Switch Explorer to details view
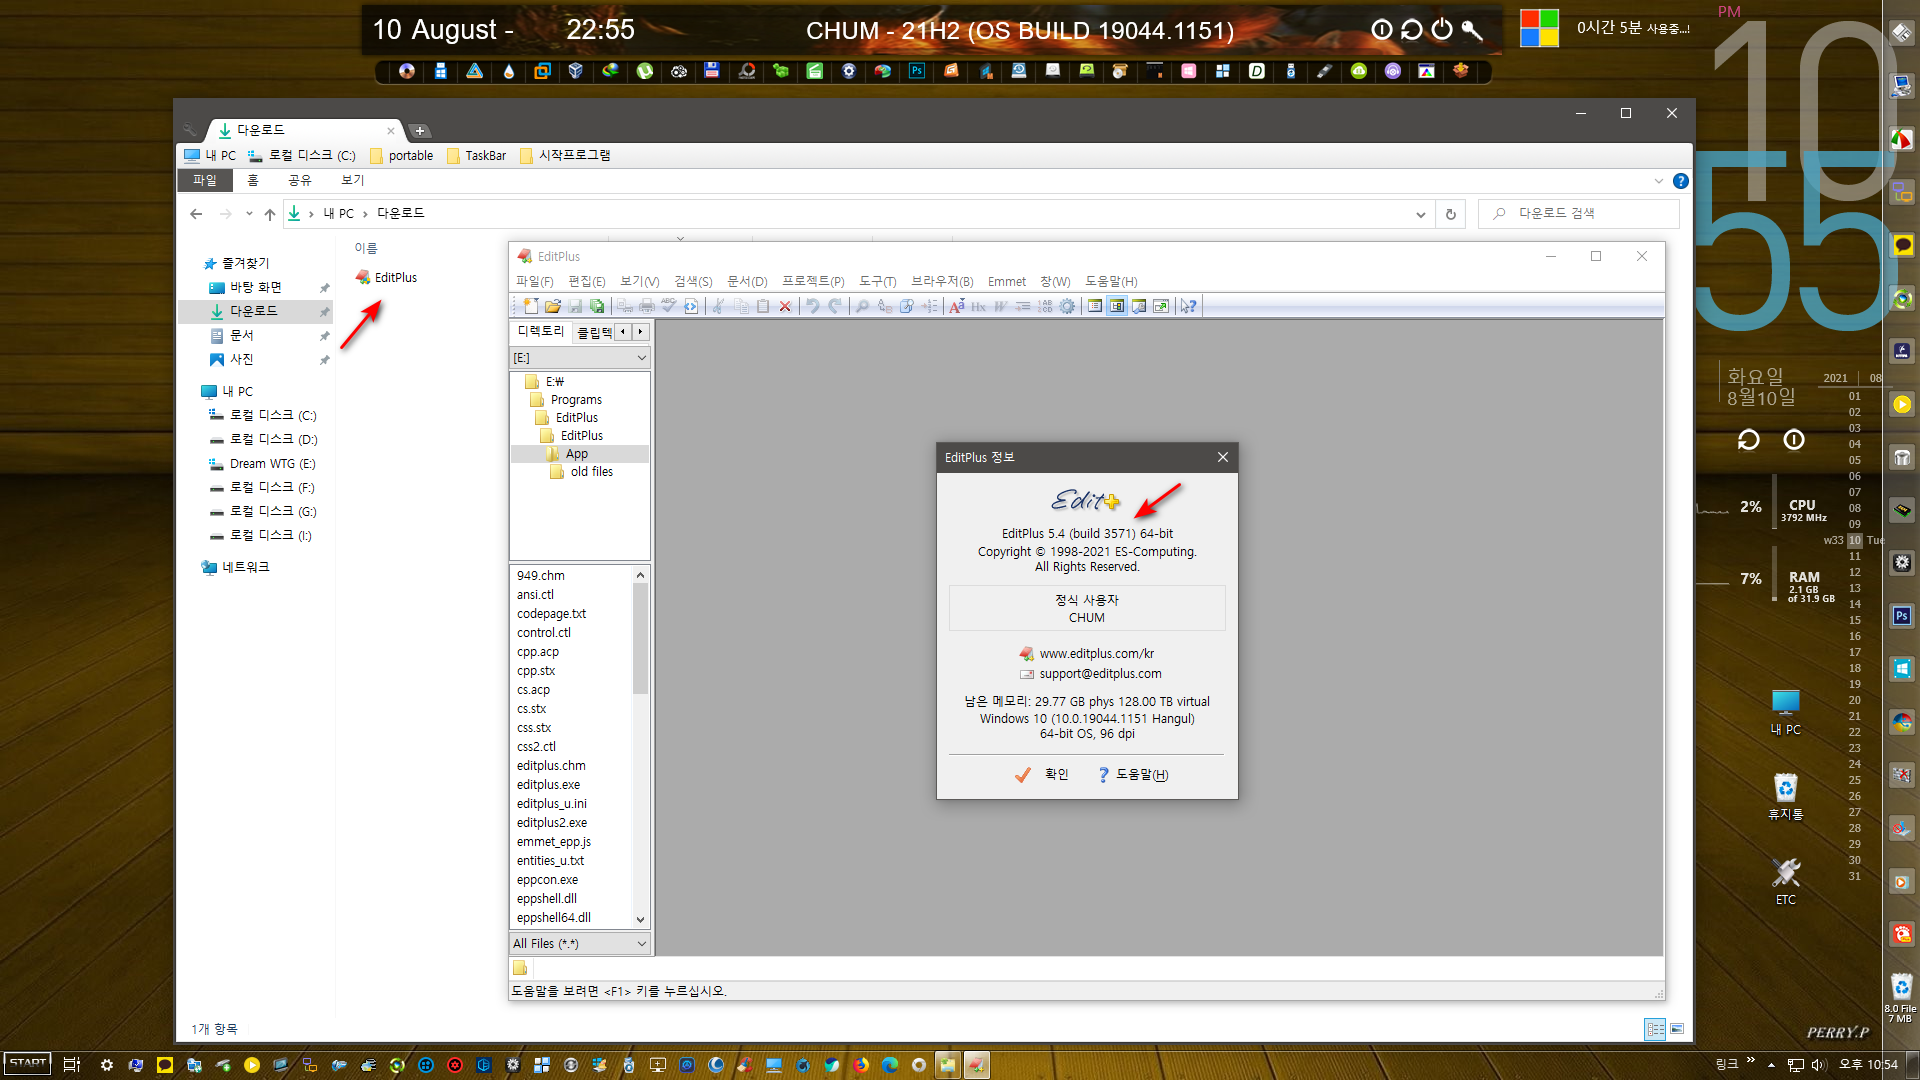The image size is (1920, 1080). coord(1655,1029)
